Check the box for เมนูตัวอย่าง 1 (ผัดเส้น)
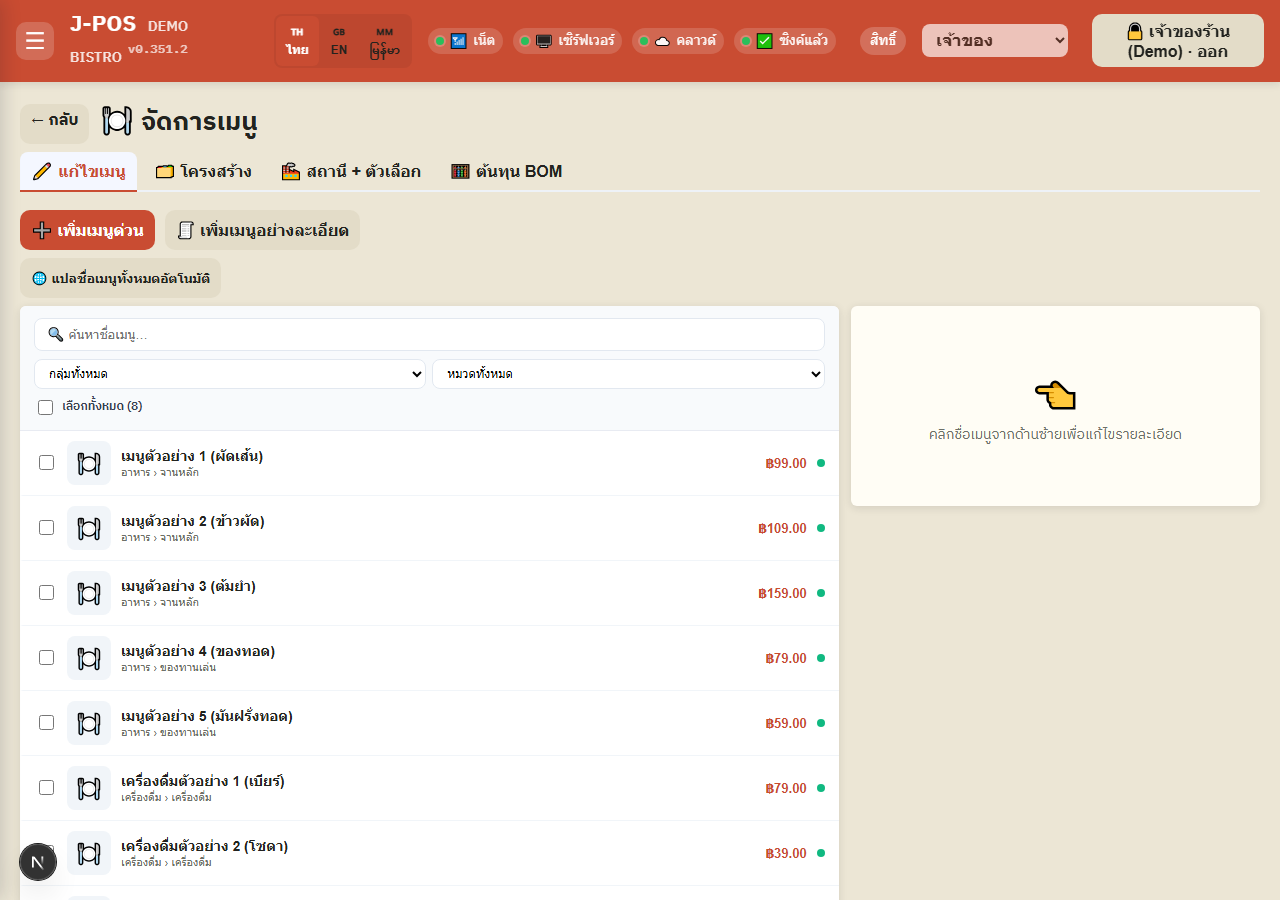This screenshot has width=1280, height=900. tap(46, 462)
